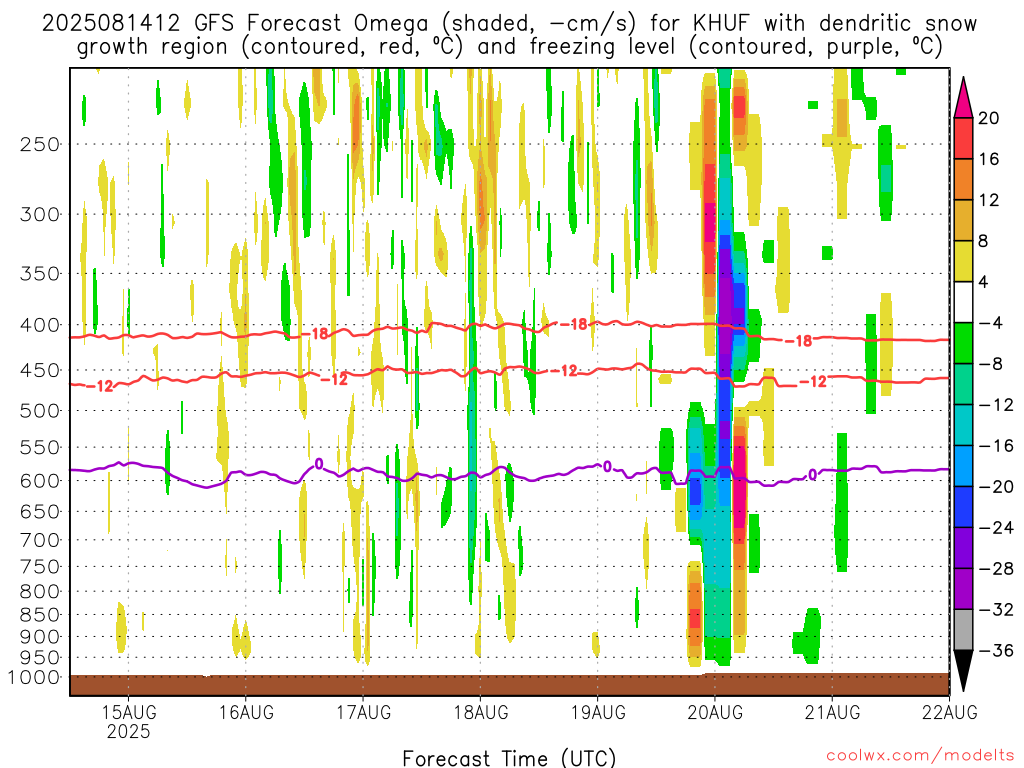Viewport: 1024px width, 768px height.
Task: Click the 850 pressure level label
Action: tap(40, 615)
